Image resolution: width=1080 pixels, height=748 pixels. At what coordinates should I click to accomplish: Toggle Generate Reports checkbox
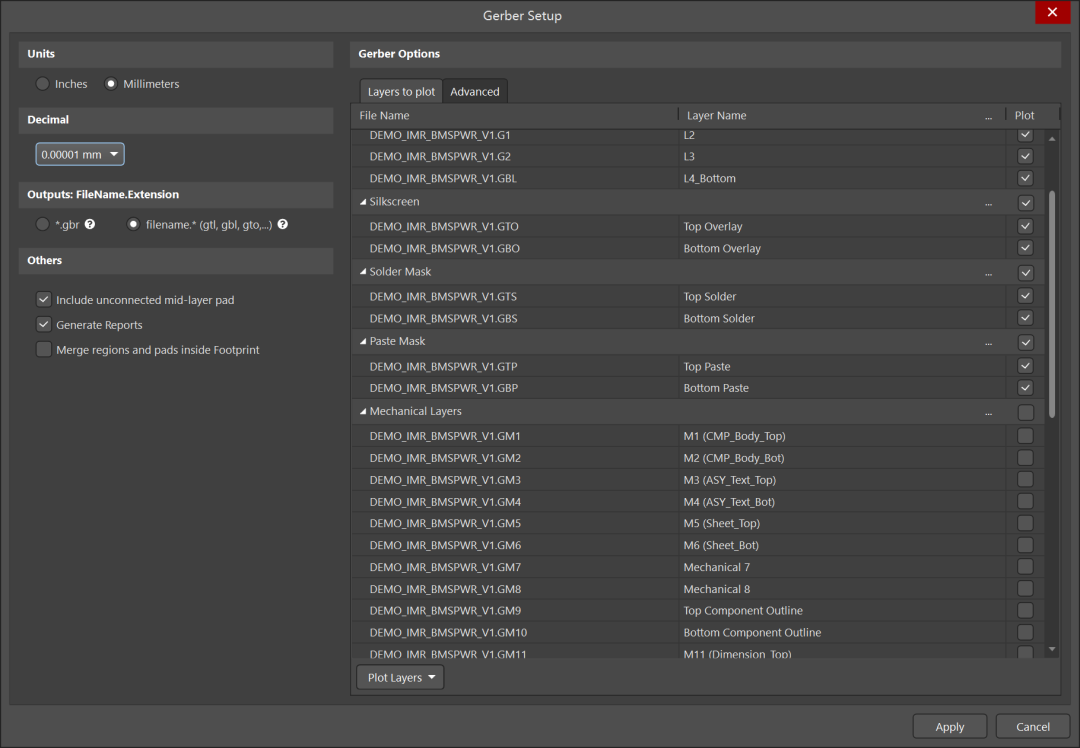click(43, 324)
